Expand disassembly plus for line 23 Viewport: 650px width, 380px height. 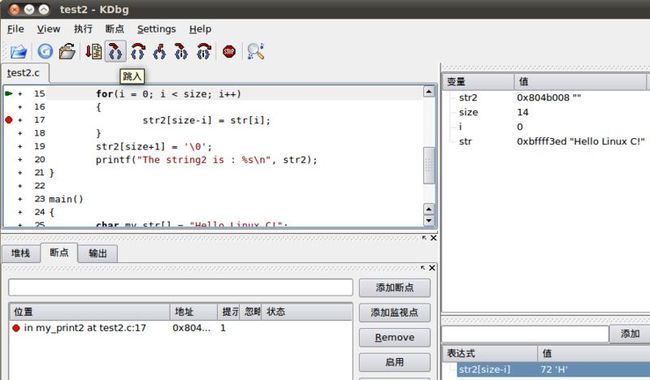[20, 199]
